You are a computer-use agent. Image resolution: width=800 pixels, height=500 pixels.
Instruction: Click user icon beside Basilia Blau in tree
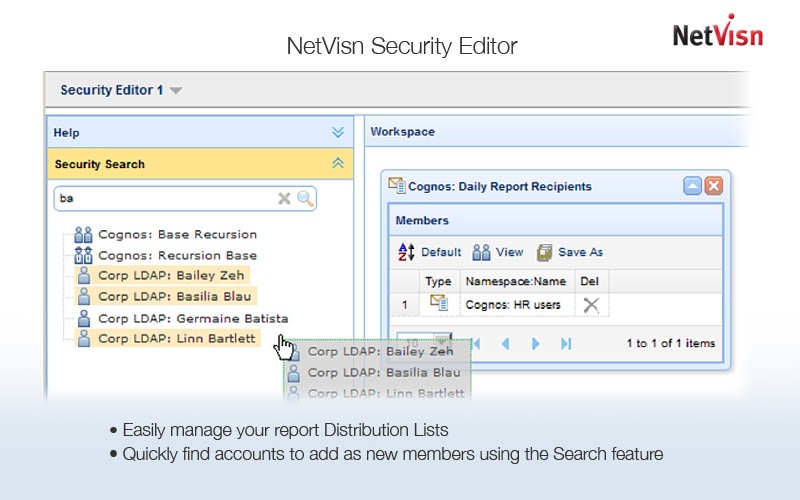(84, 296)
